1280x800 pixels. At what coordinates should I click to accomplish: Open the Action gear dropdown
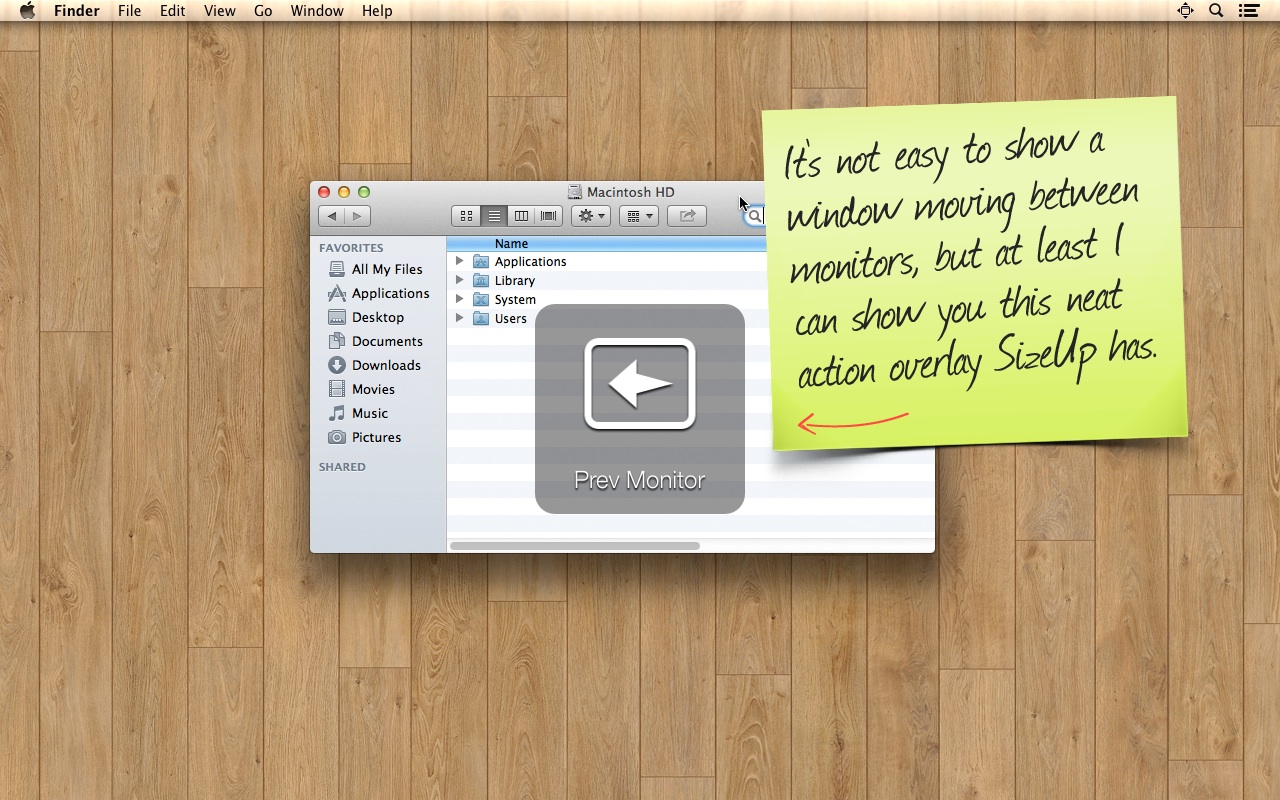click(x=591, y=216)
